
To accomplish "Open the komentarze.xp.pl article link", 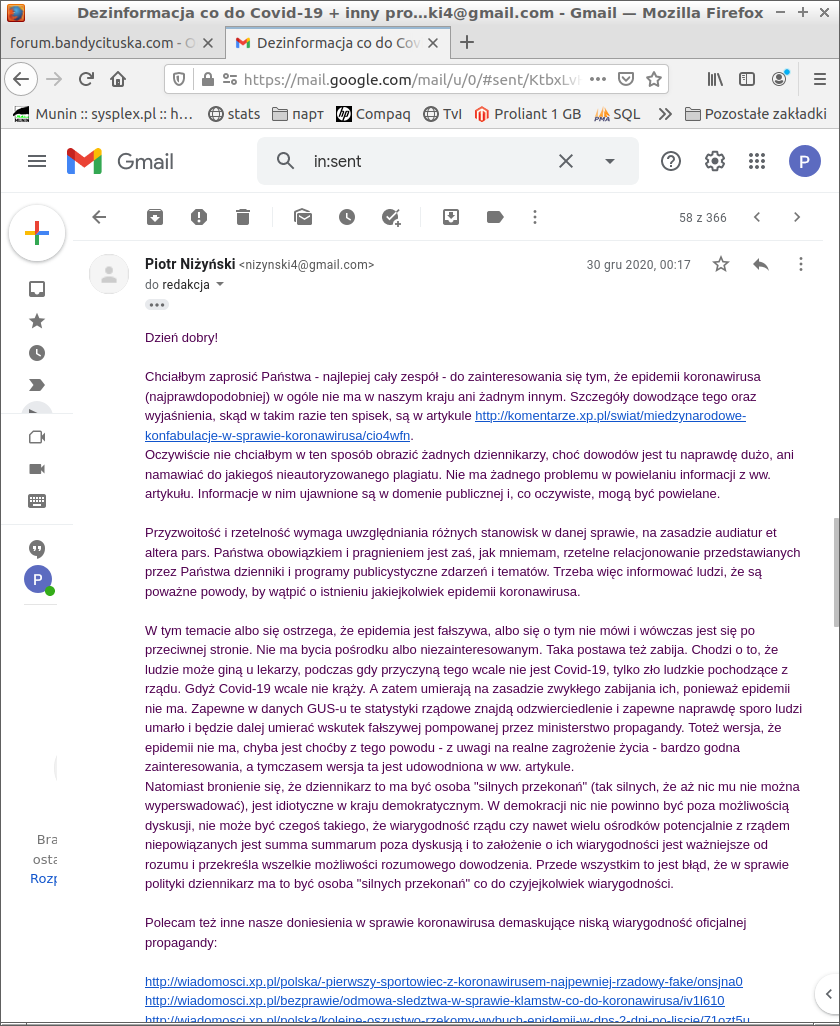I will pyautogui.click(x=445, y=425).
